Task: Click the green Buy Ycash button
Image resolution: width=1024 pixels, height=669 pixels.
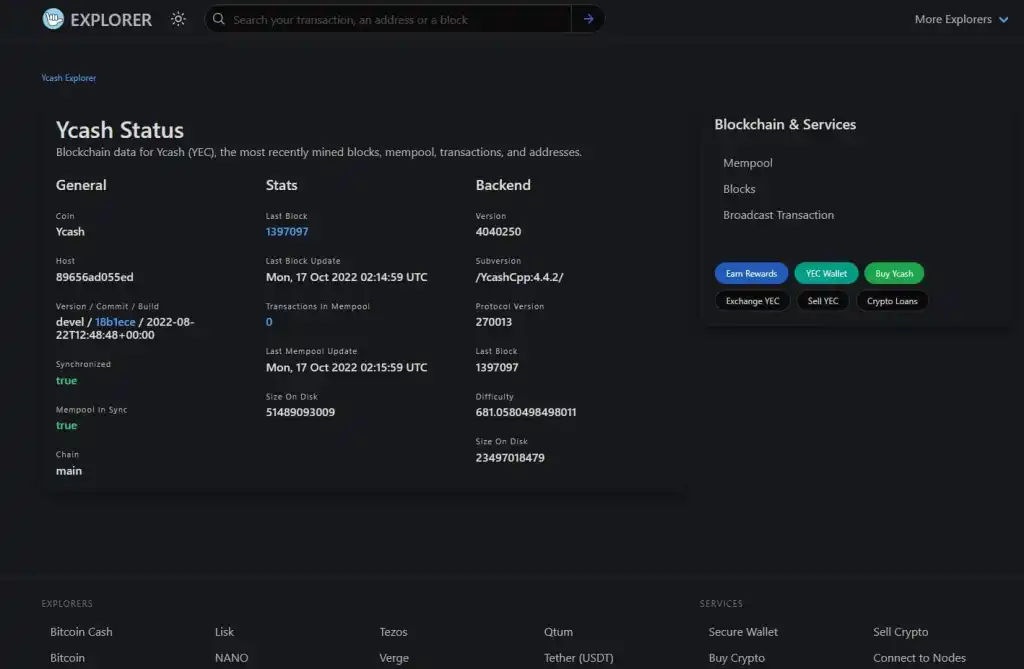Action: [x=894, y=274]
